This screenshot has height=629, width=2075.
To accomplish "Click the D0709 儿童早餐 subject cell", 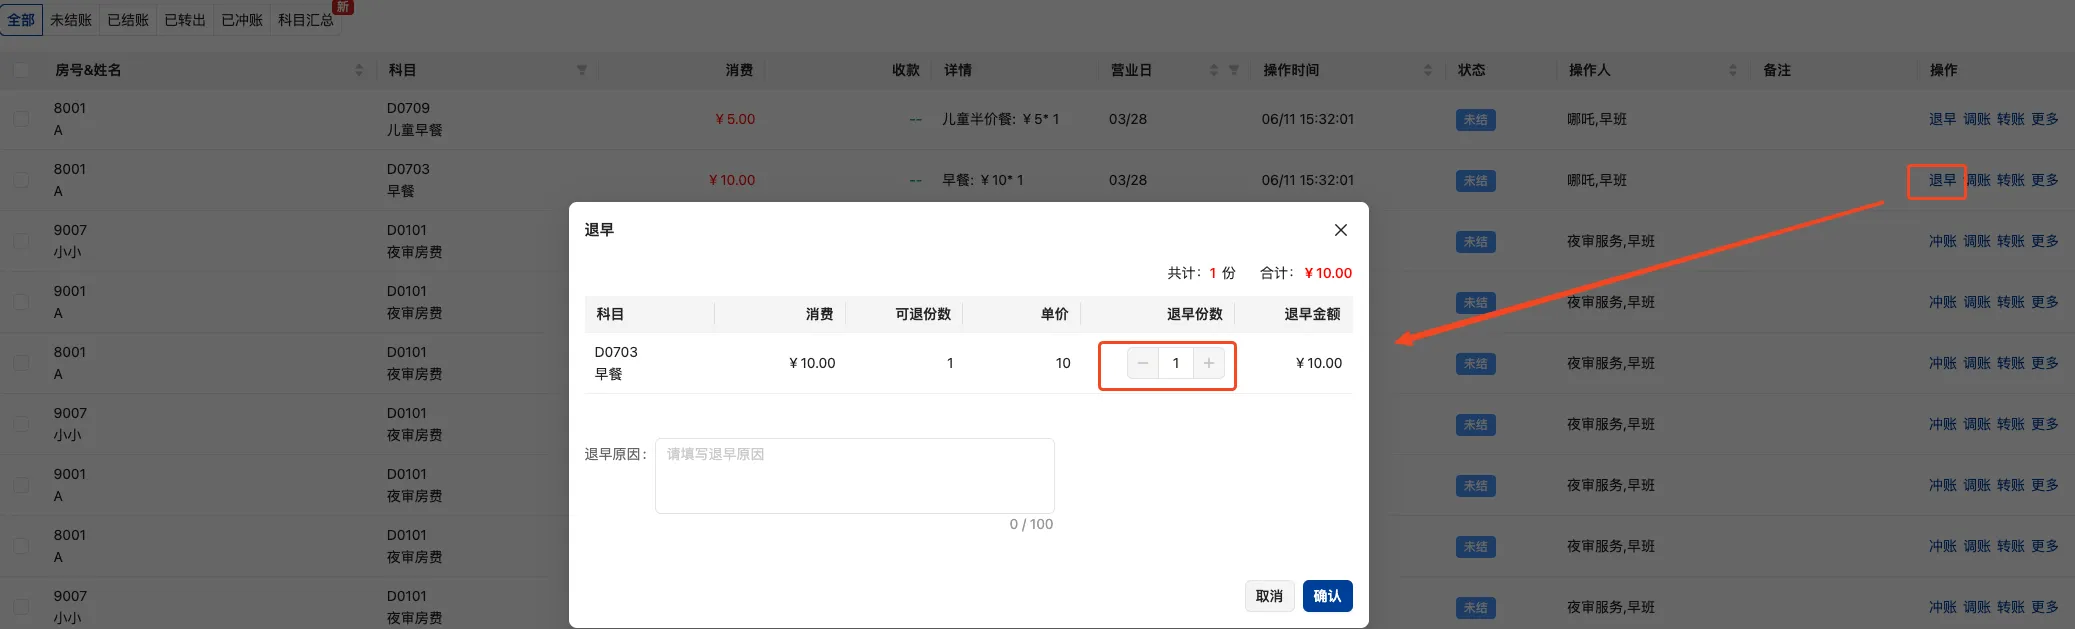I will [415, 119].
